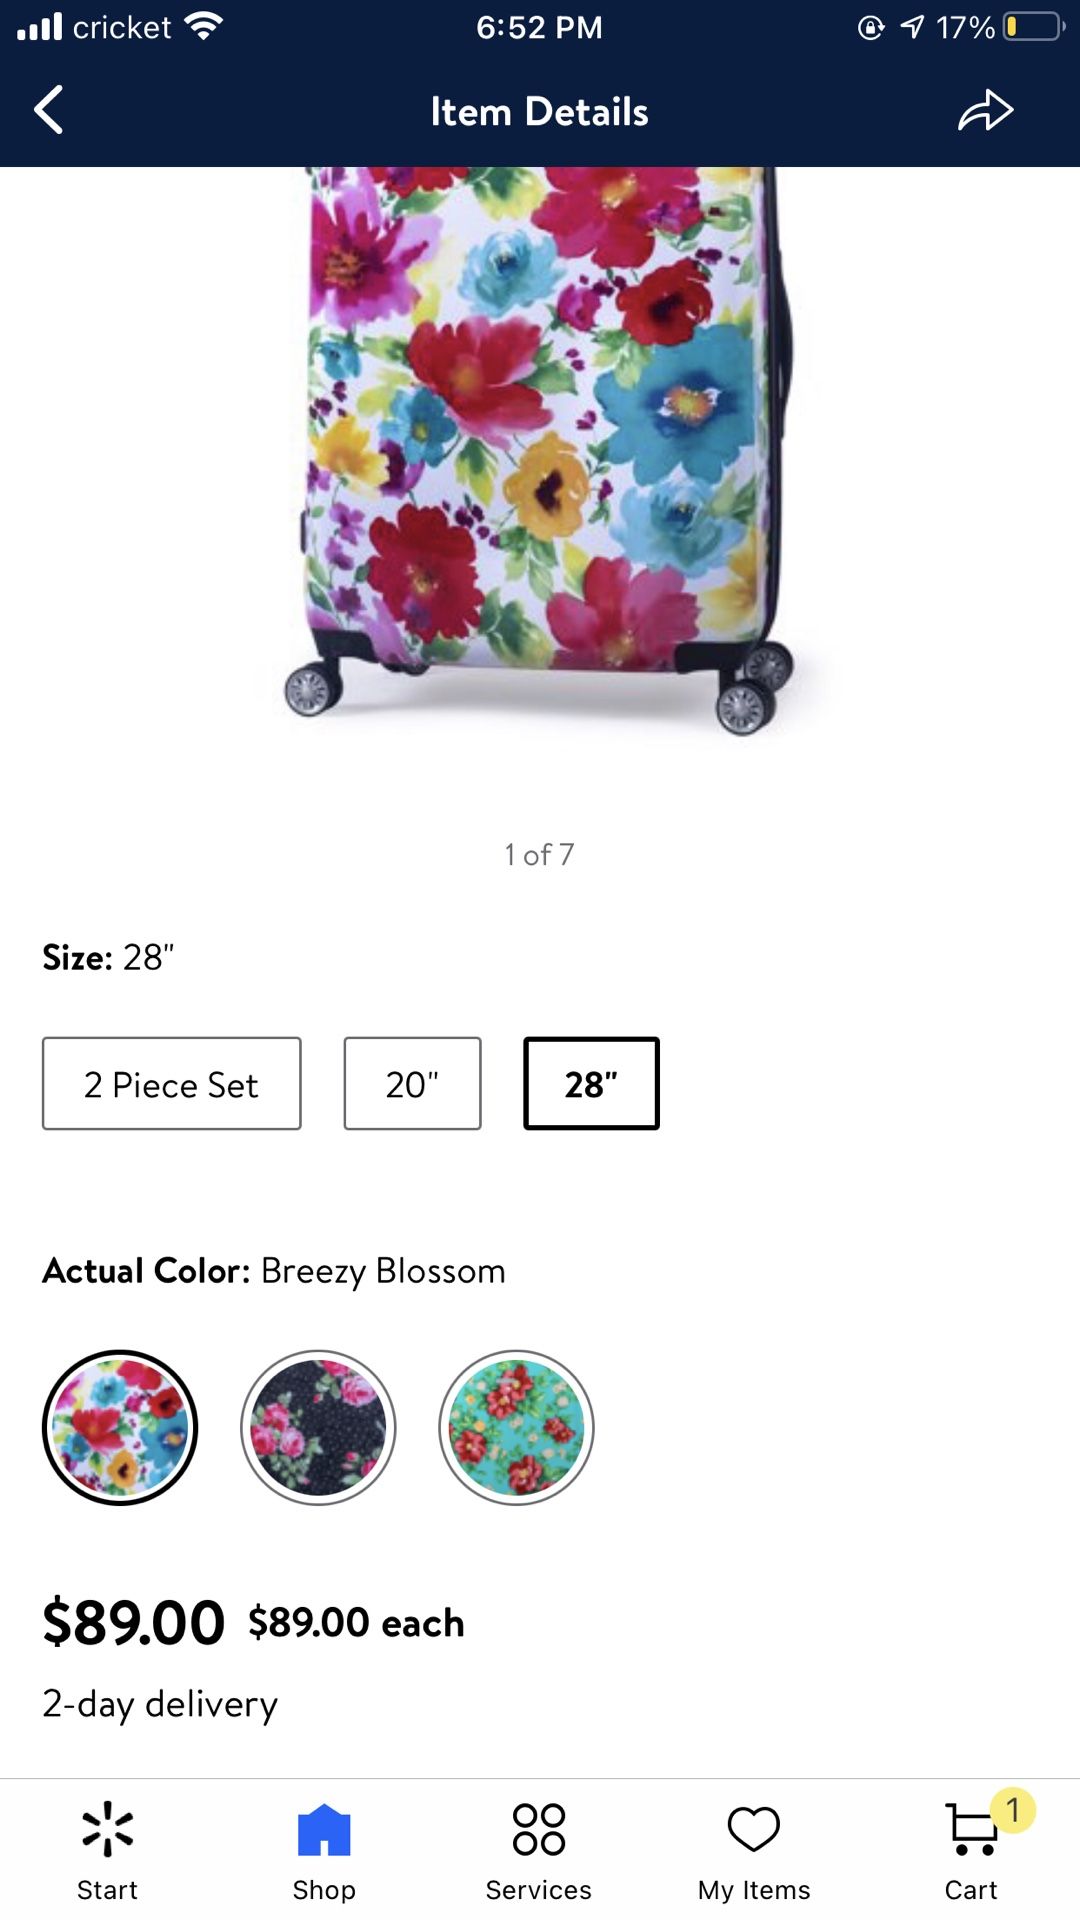1080x1920 pixels.
Task: Select the 28" size option
Action: pos(591,1084)
